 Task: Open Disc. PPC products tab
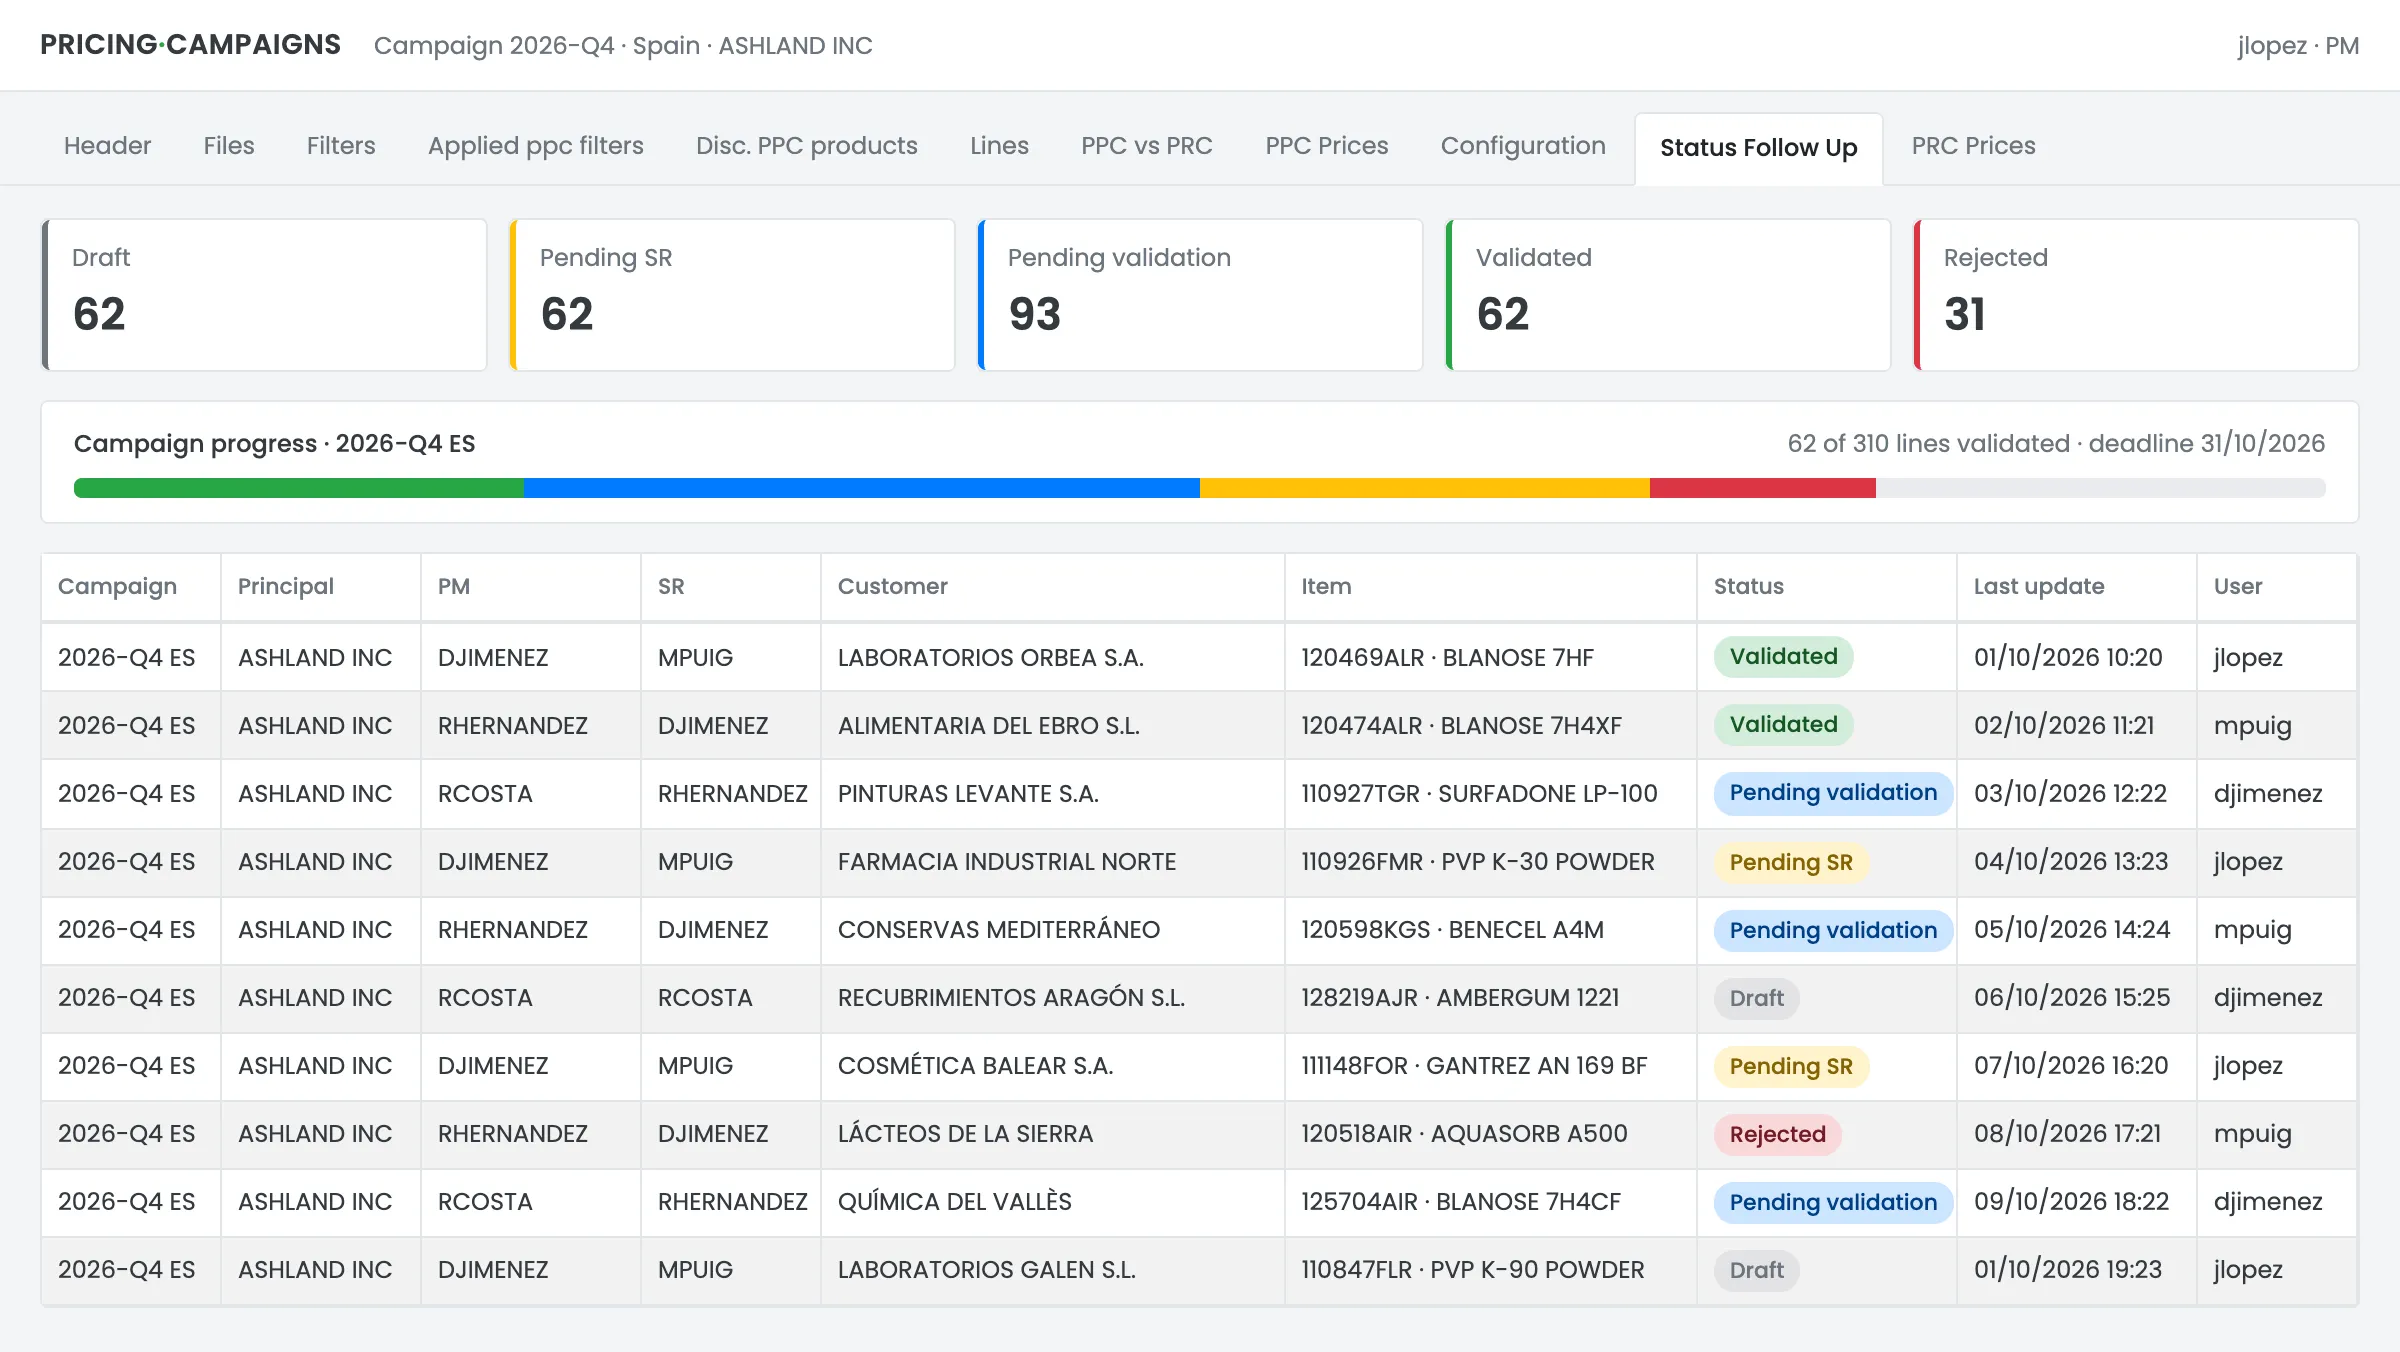pos(807,146)
